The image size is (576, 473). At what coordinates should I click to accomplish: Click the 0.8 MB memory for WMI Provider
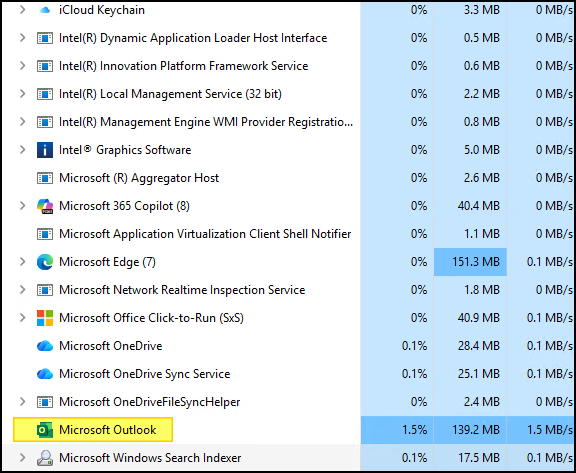(x=482, y=122)
